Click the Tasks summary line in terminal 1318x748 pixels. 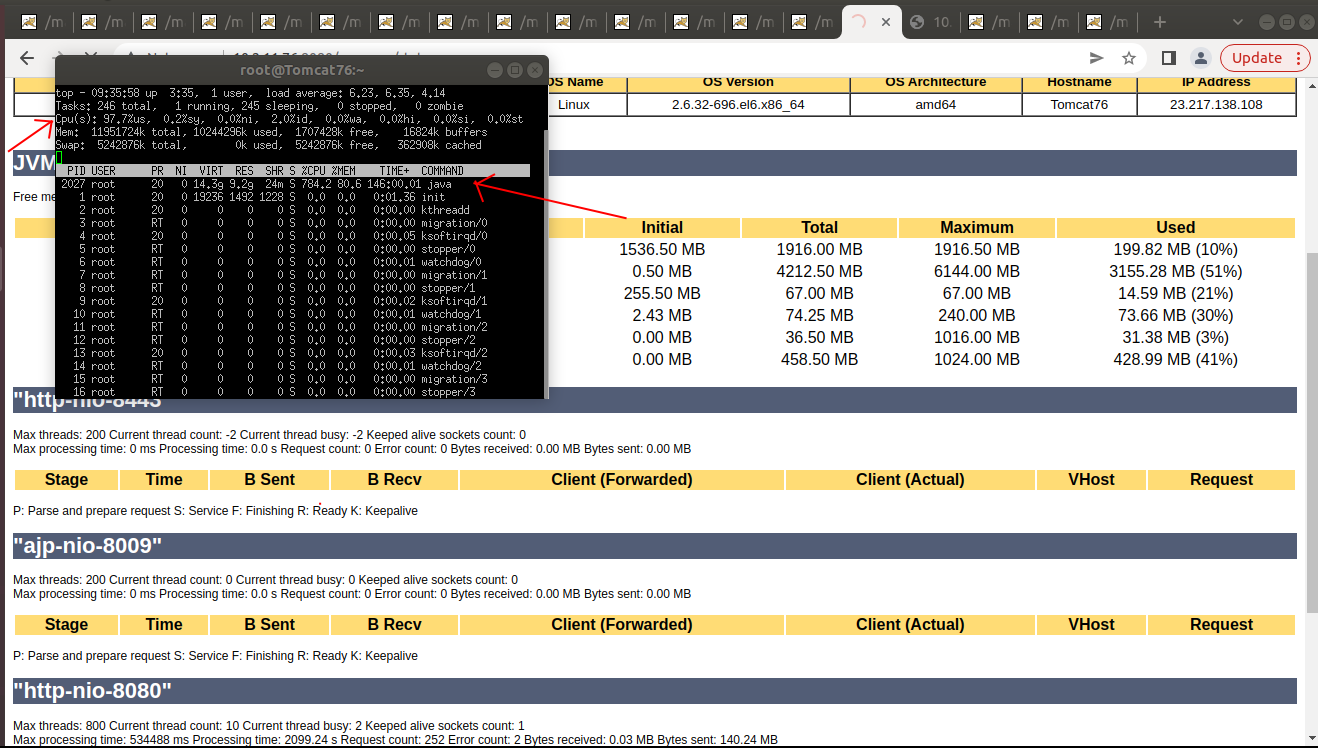[260, 106]
